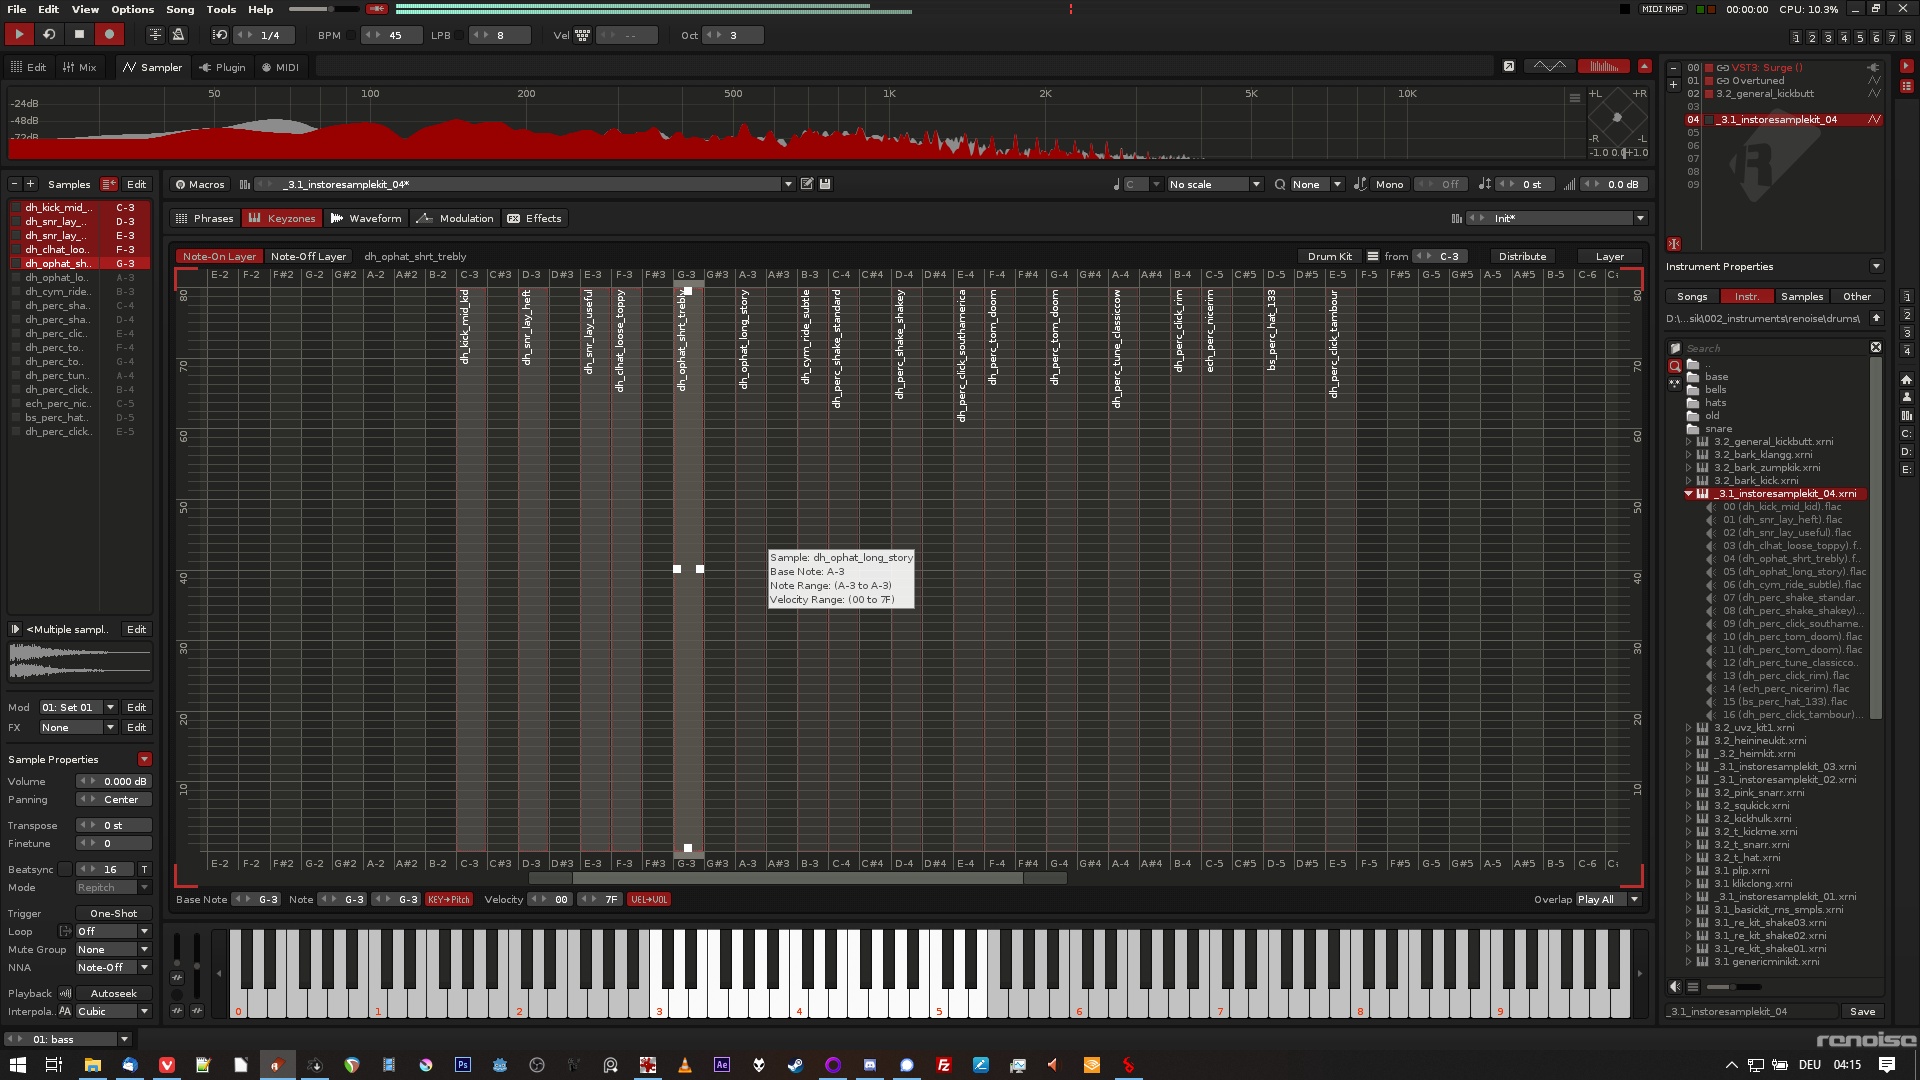Add a new sample with plus button

(x=30, y=184)
